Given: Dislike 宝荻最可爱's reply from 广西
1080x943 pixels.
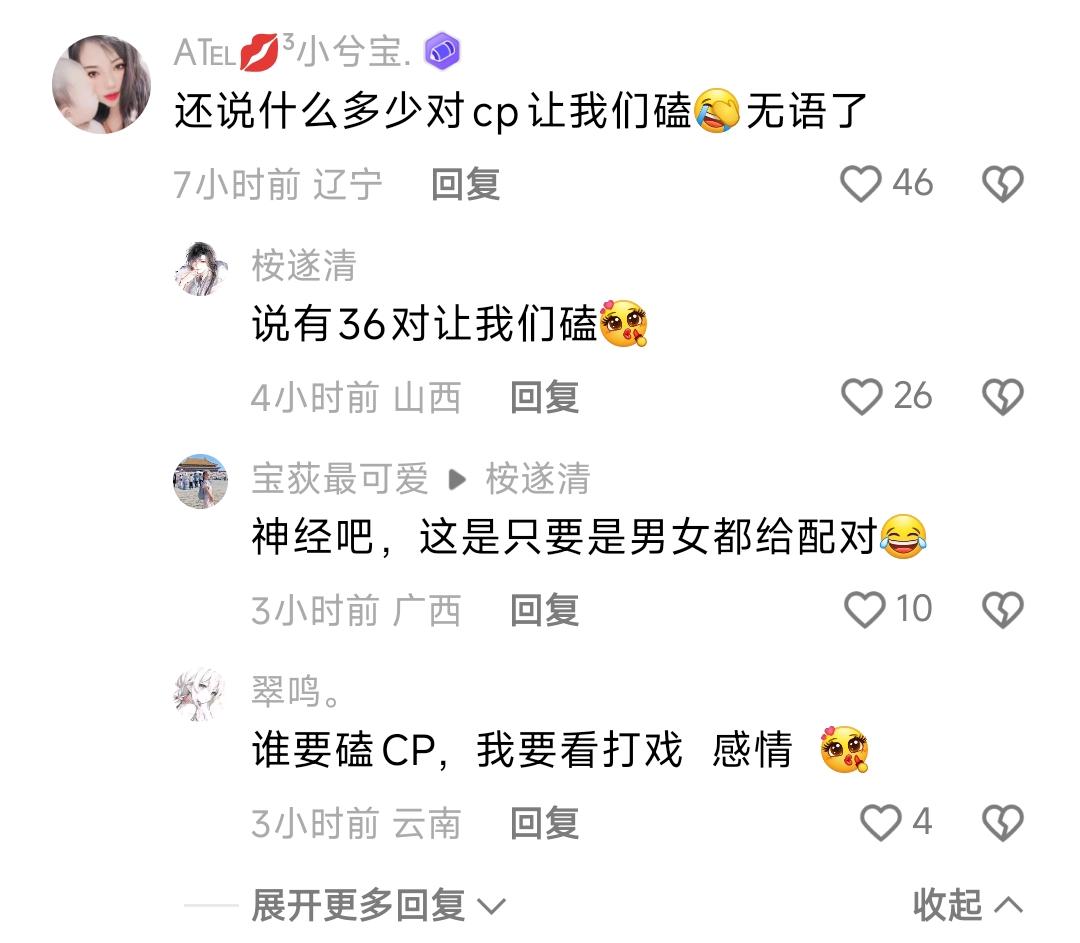Looking at the screenshot, I should pyautogui.click(x=1002, y=610).
